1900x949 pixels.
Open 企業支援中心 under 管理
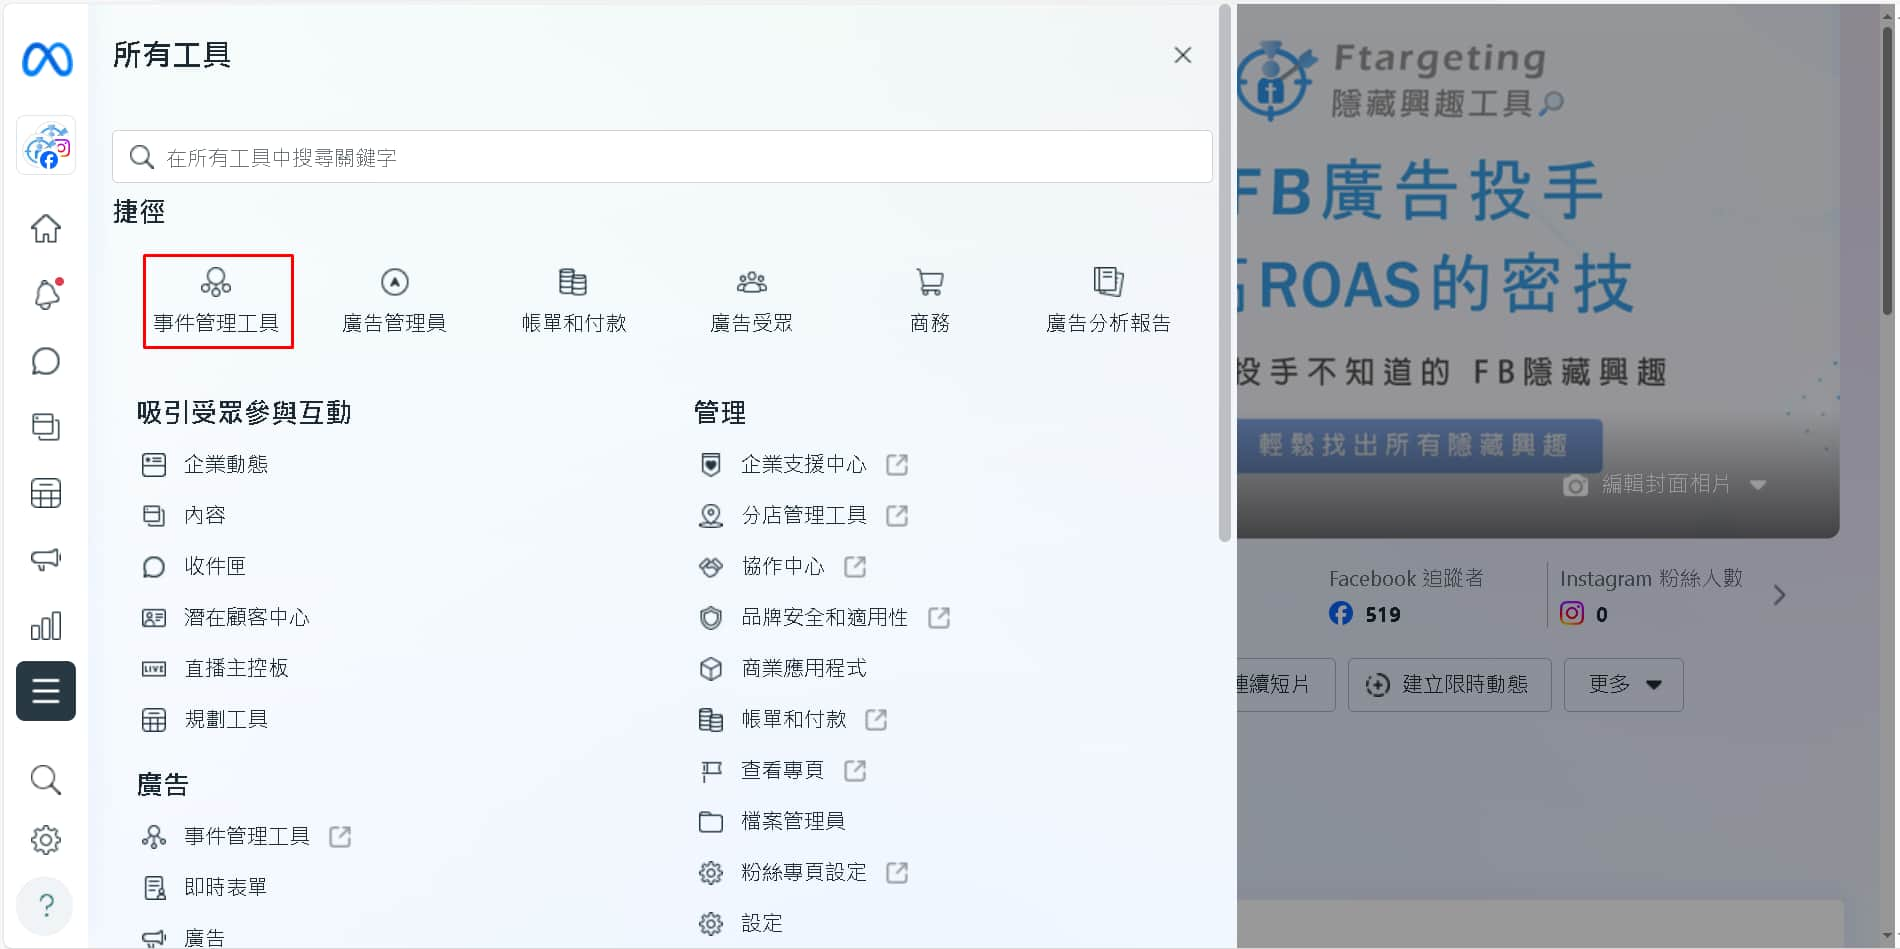coord(803,465)
